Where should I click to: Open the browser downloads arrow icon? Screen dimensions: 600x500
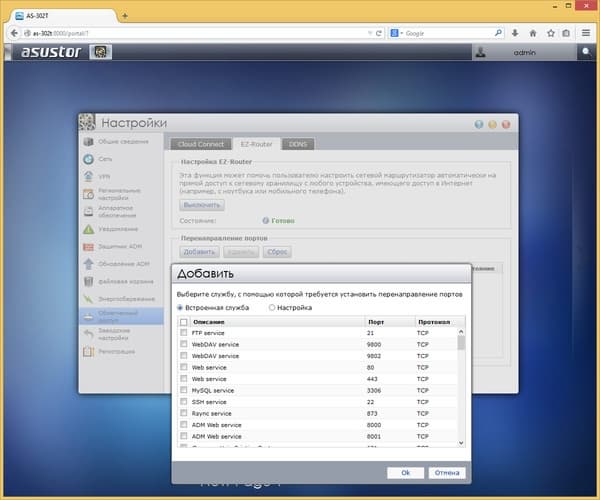[x=515, y=33]
